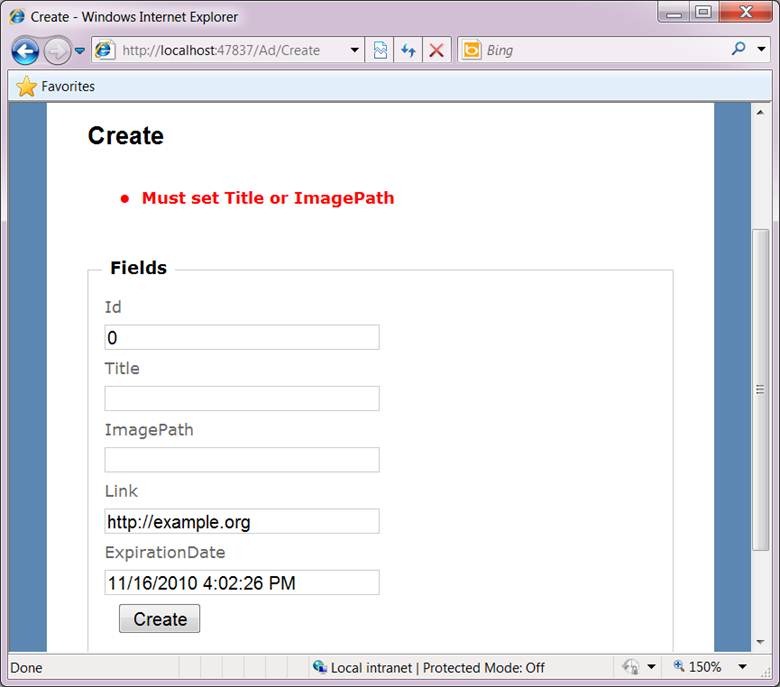Click the browser Forward button
Image resolution: width=780 pixels, height=687 pixels.
click(57, 51)
